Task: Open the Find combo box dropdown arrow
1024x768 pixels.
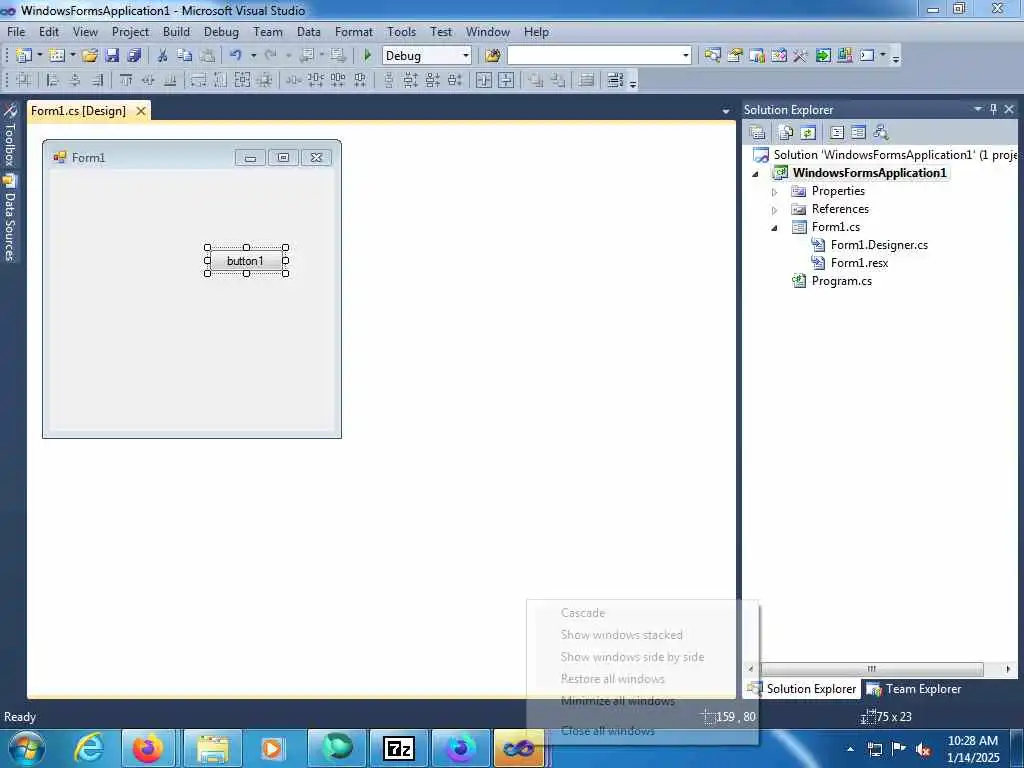Action: (685, 56)
